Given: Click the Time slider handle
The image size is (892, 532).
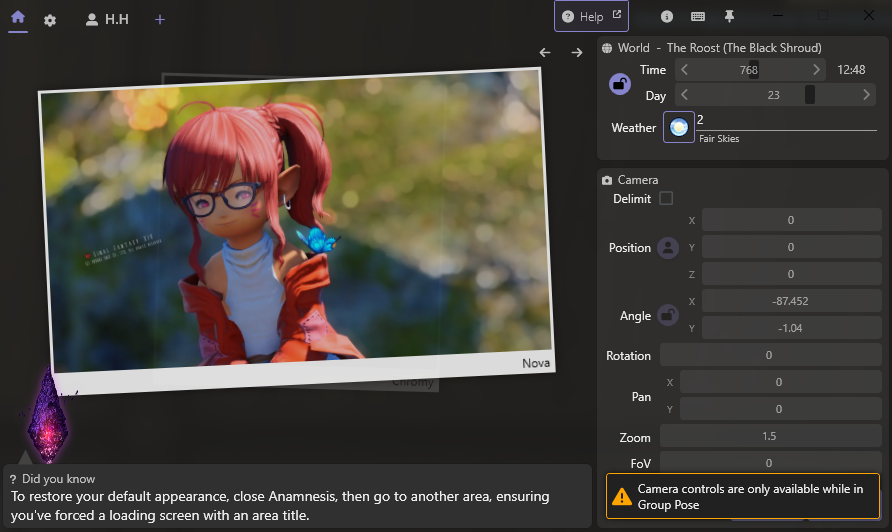Looking at the screenshot, I should (x=754, y=69).
